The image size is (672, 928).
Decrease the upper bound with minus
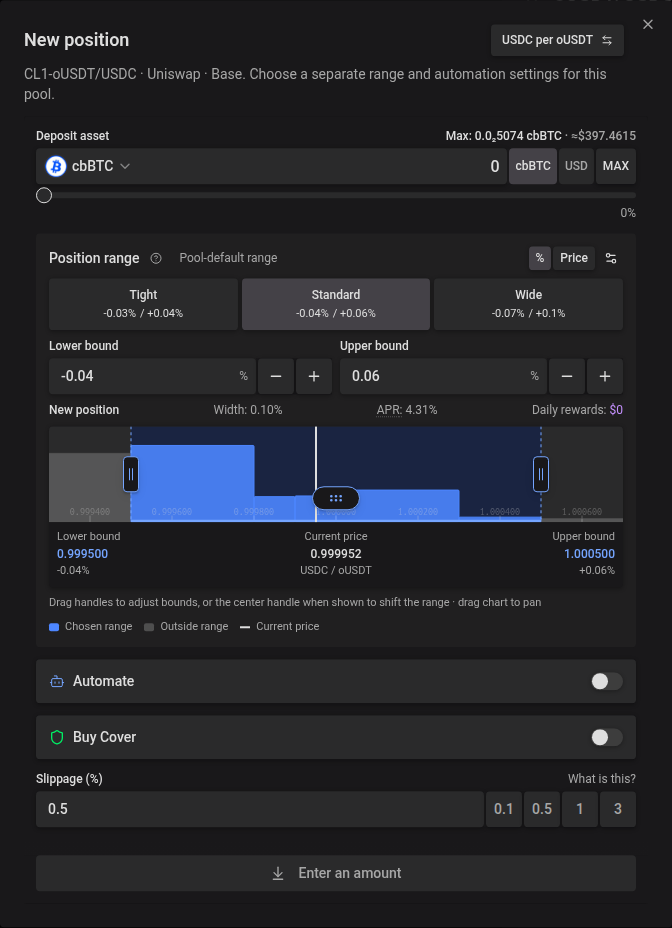[567, 376]
